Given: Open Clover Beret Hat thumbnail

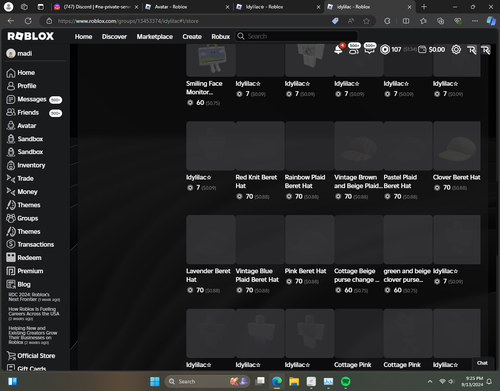Looking at the screenshot, I should [457, 146].
